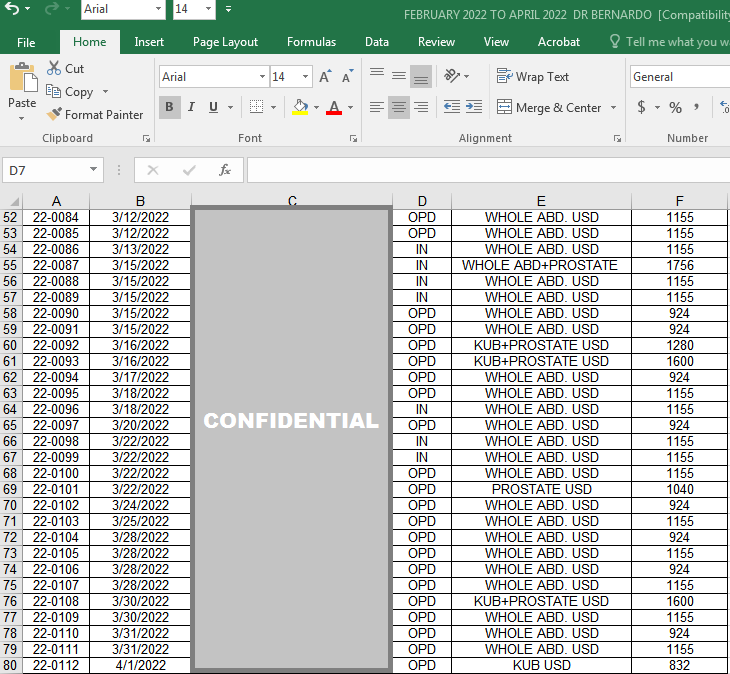Screen dimensions: 730x674
Task: Open the Copy options dropdown arrow
Action: (x=106, y=92)
